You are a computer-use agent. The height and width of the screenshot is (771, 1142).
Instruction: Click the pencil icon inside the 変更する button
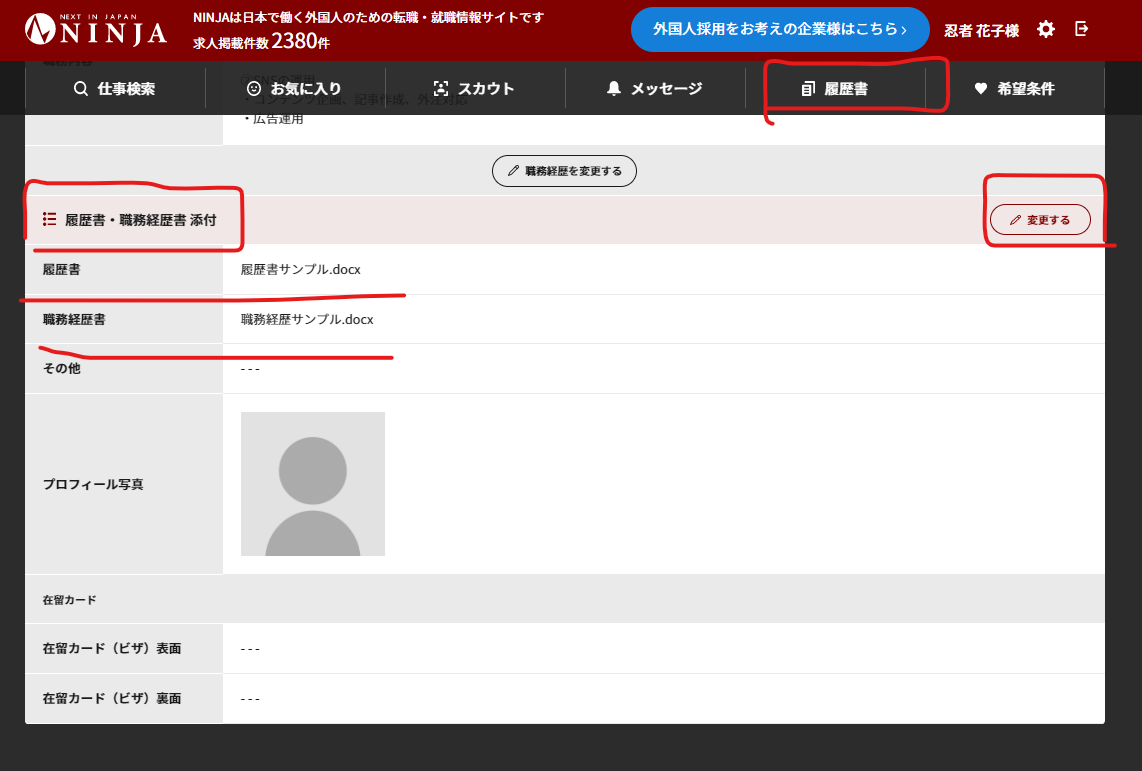pos(1015,219)
